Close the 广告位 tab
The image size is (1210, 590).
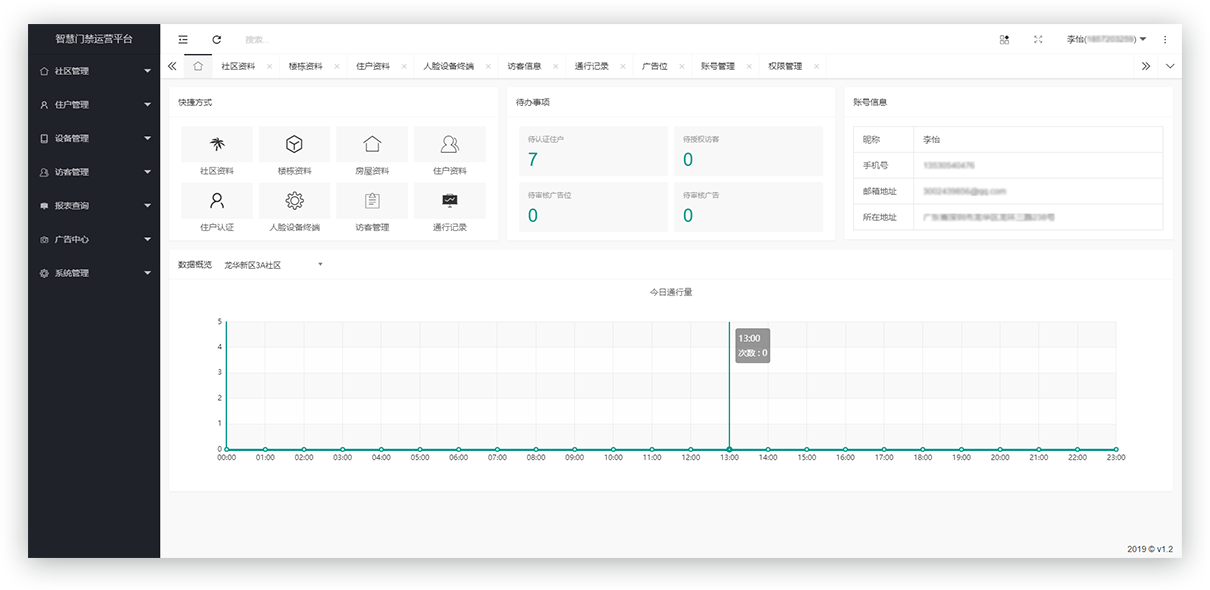(681, 66)
